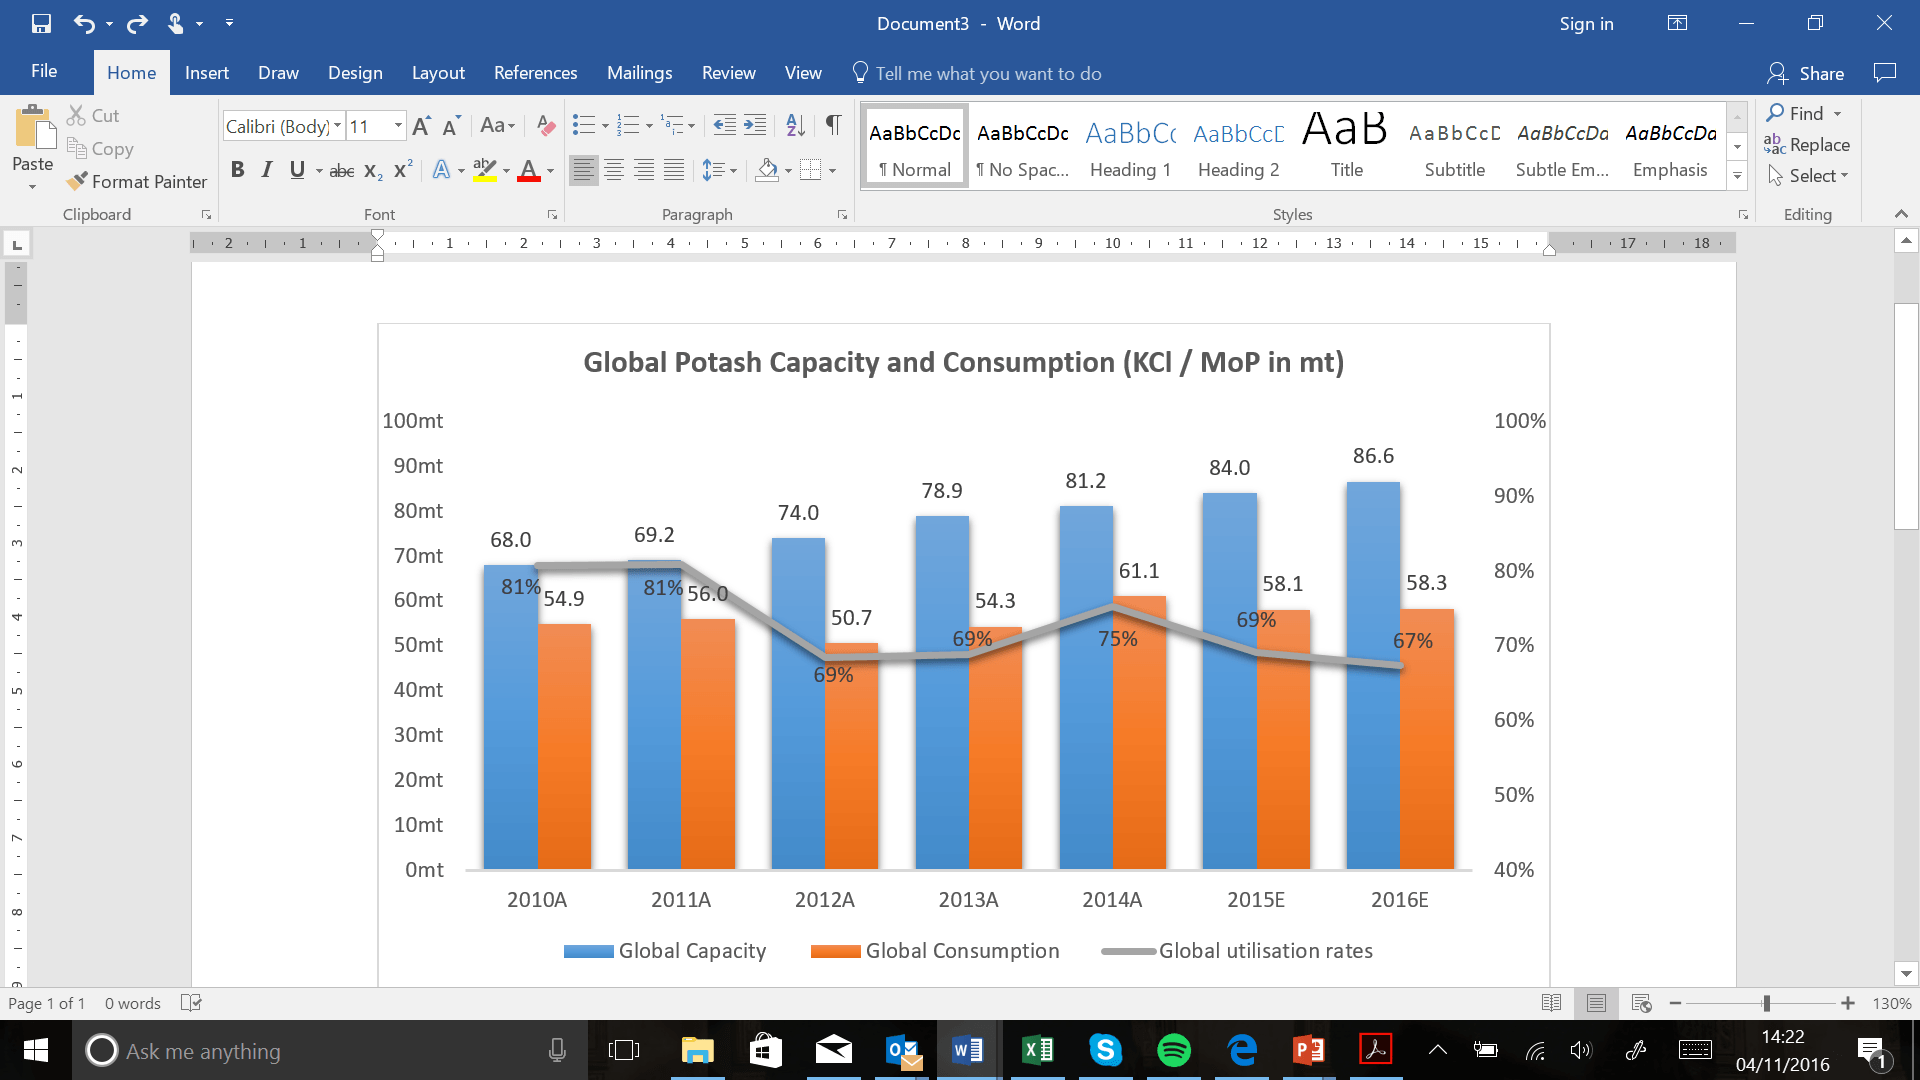Click the Save icon in the title bar
Screen dimensions: 1920x1080
pos(41,23)
